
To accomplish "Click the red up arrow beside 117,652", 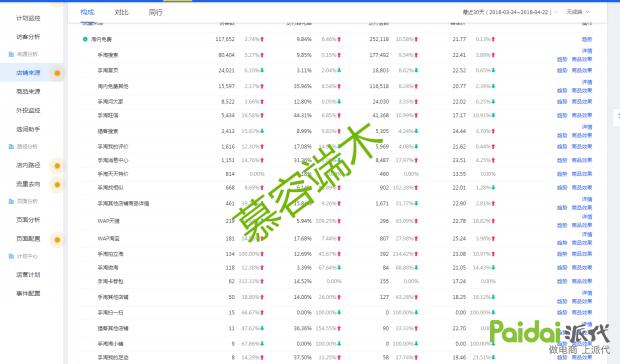I will click(x=262, y=40).
